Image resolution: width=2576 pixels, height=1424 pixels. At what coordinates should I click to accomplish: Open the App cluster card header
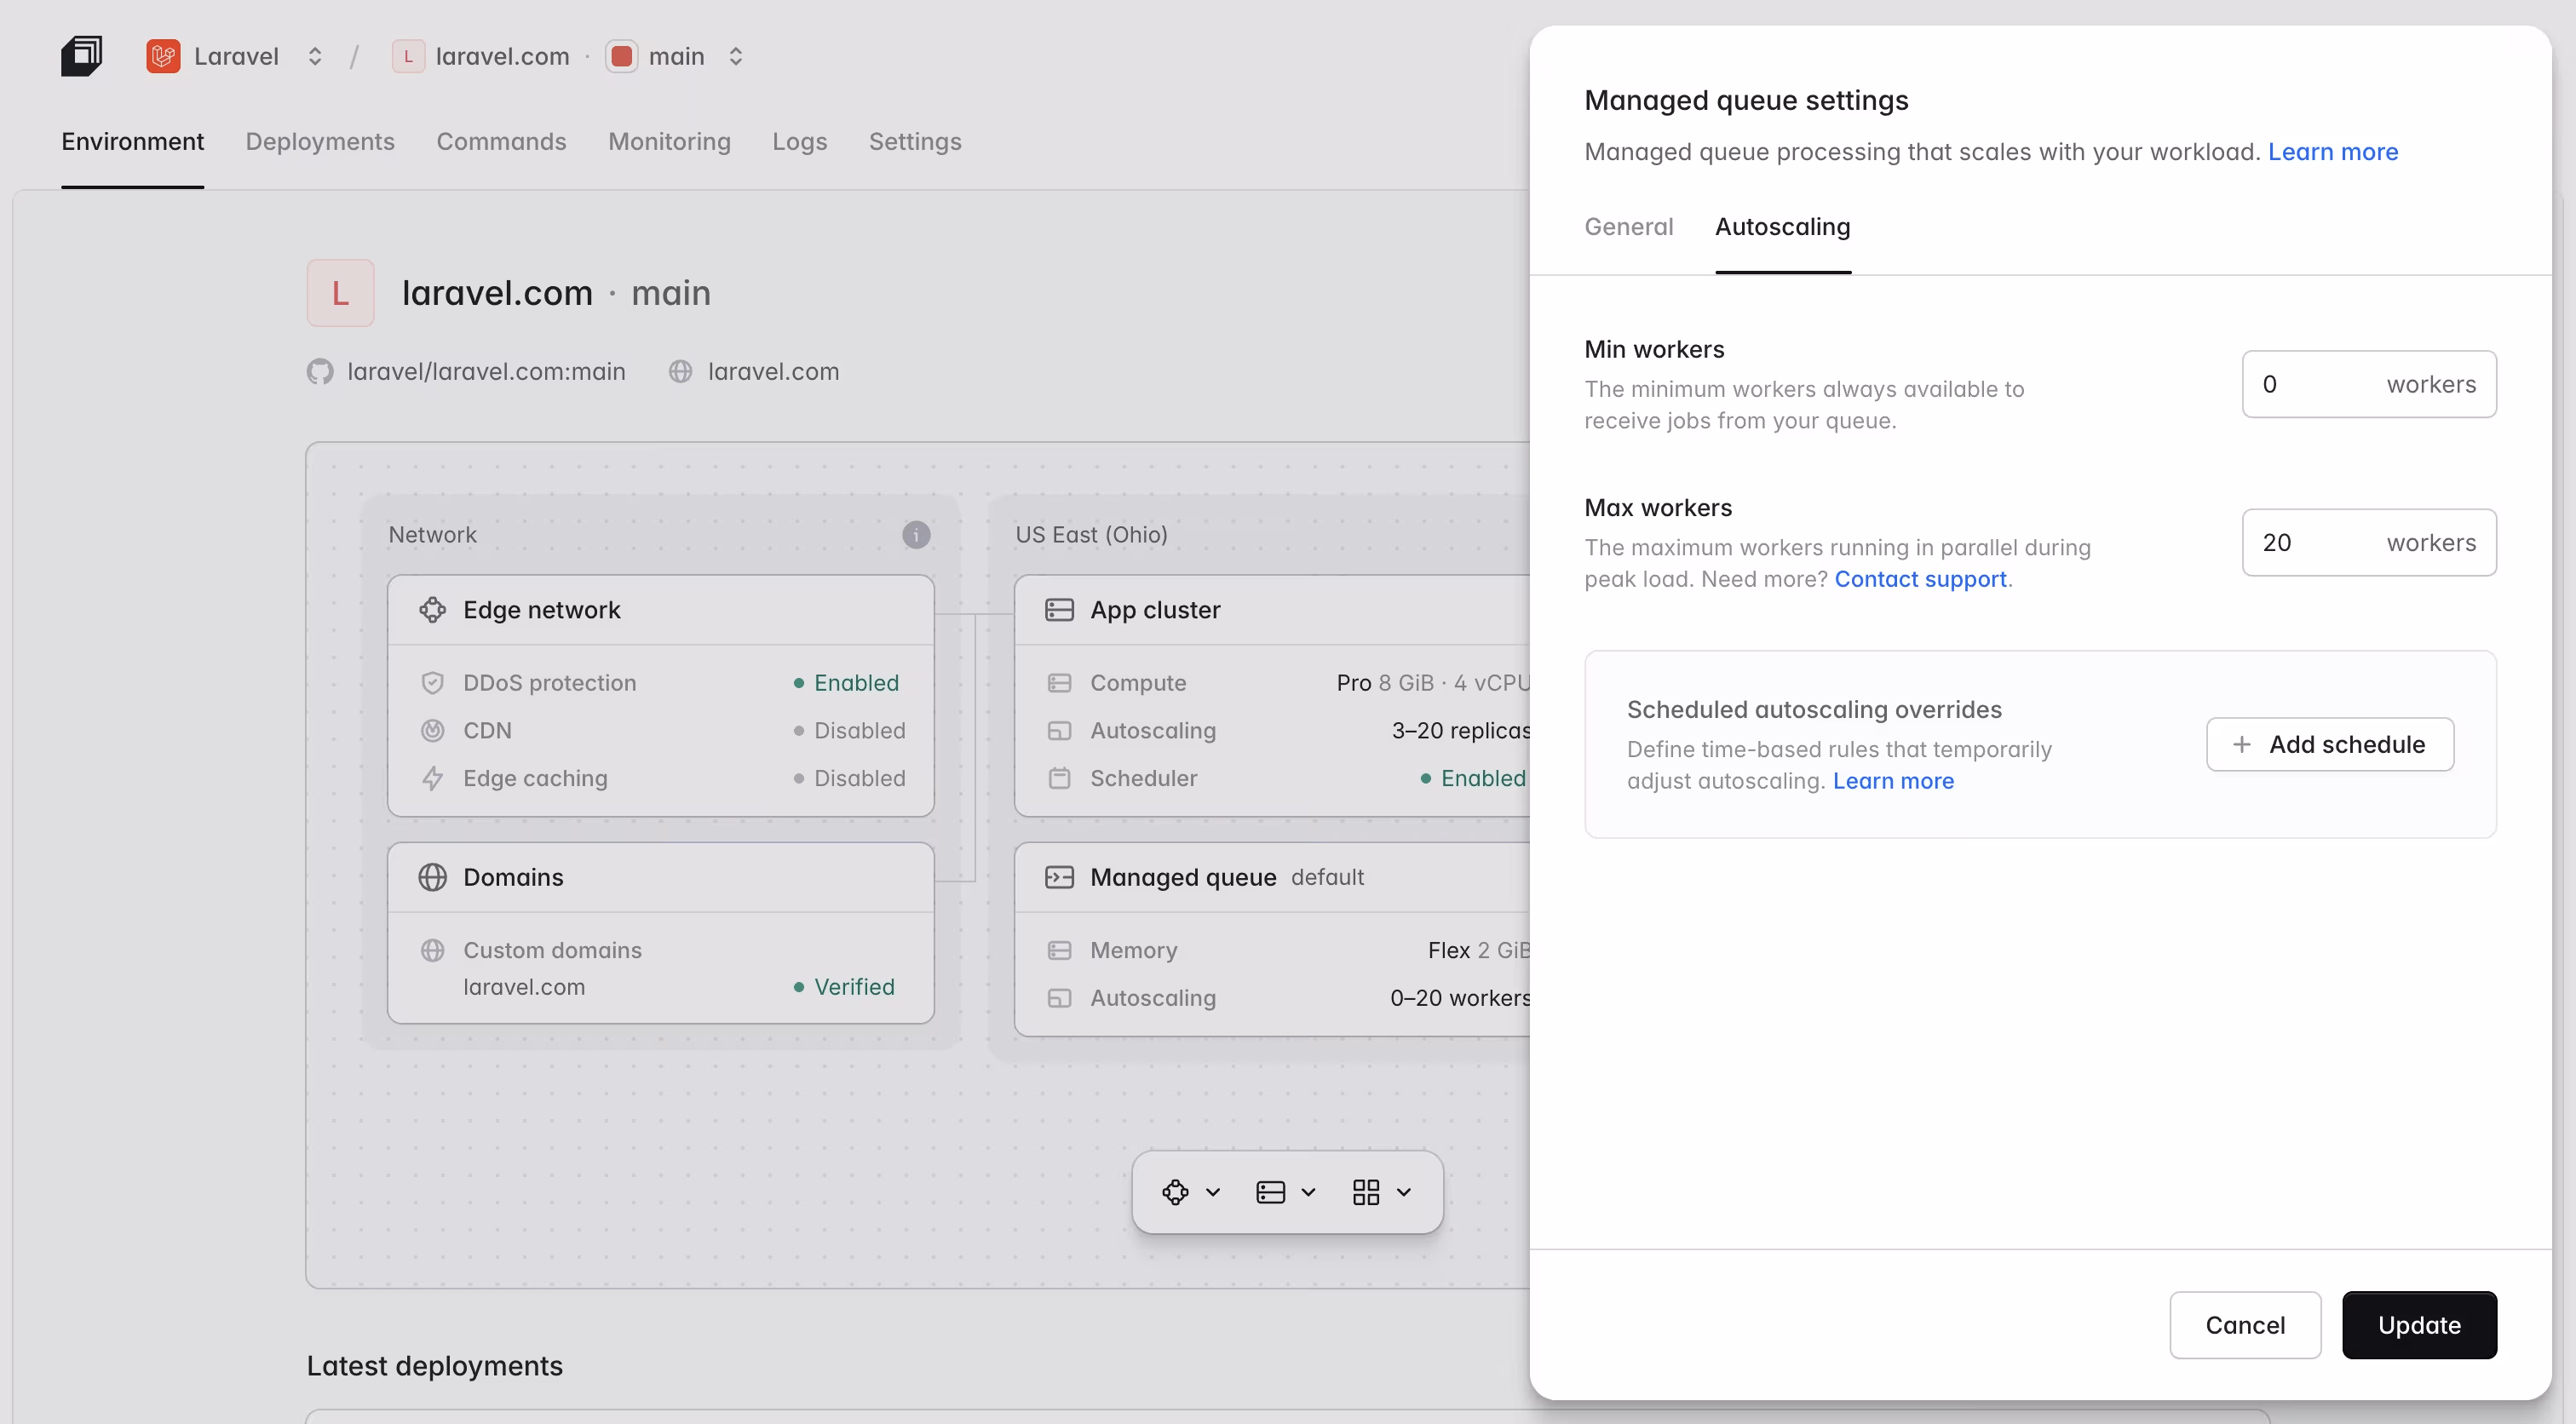[1272, 610]
